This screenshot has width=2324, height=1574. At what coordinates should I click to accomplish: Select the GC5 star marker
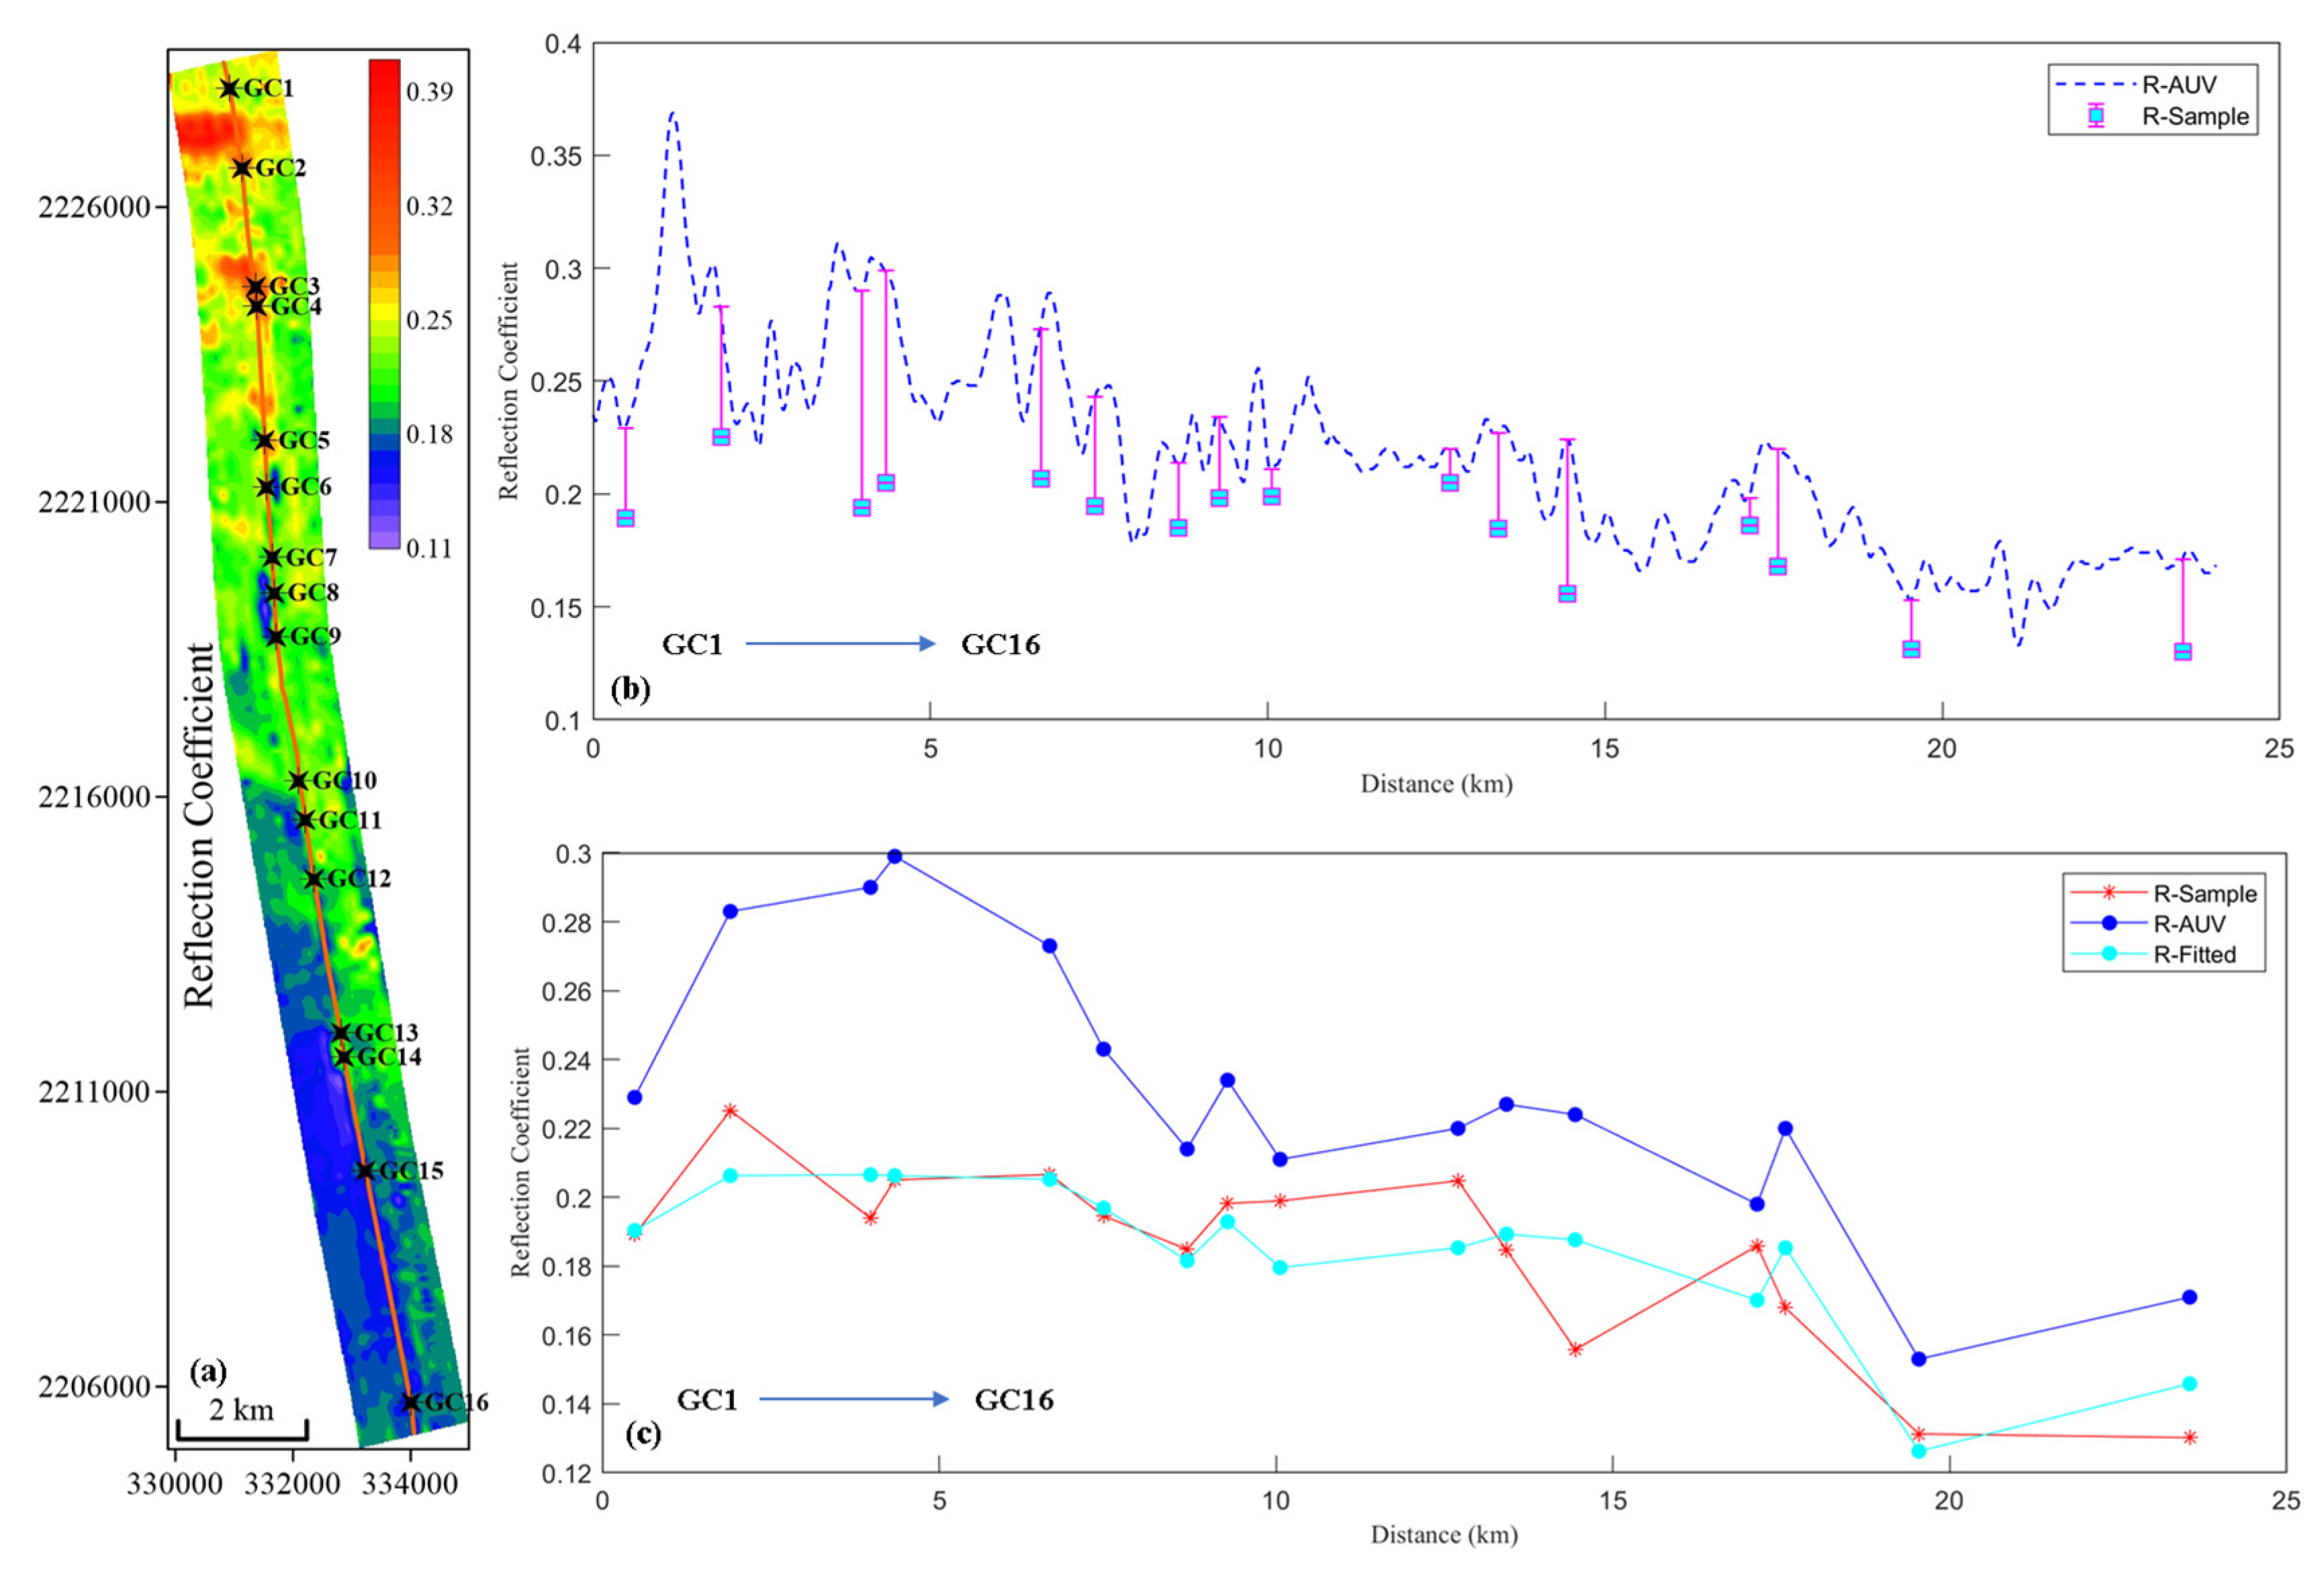tap(264, 440)
